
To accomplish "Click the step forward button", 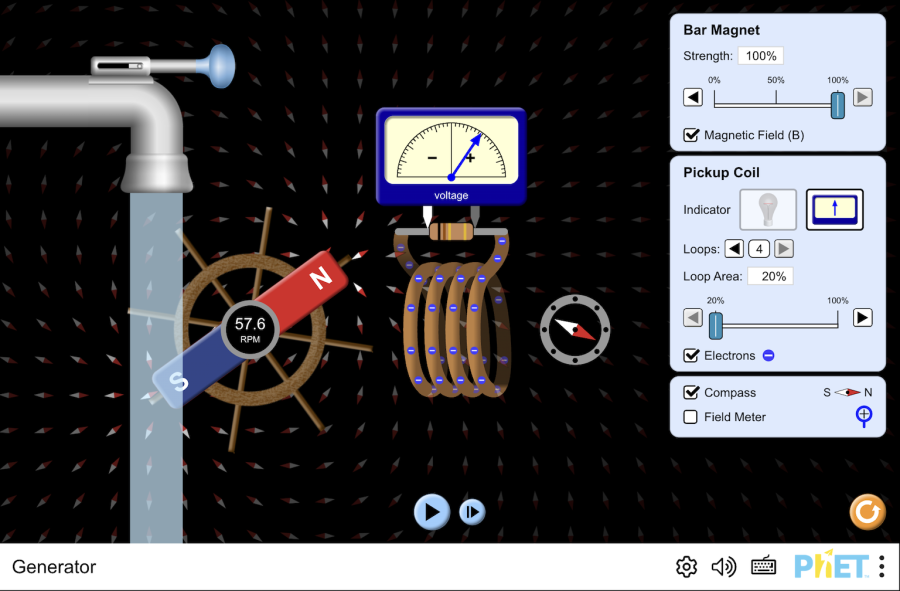I will [x=472, y=512].
